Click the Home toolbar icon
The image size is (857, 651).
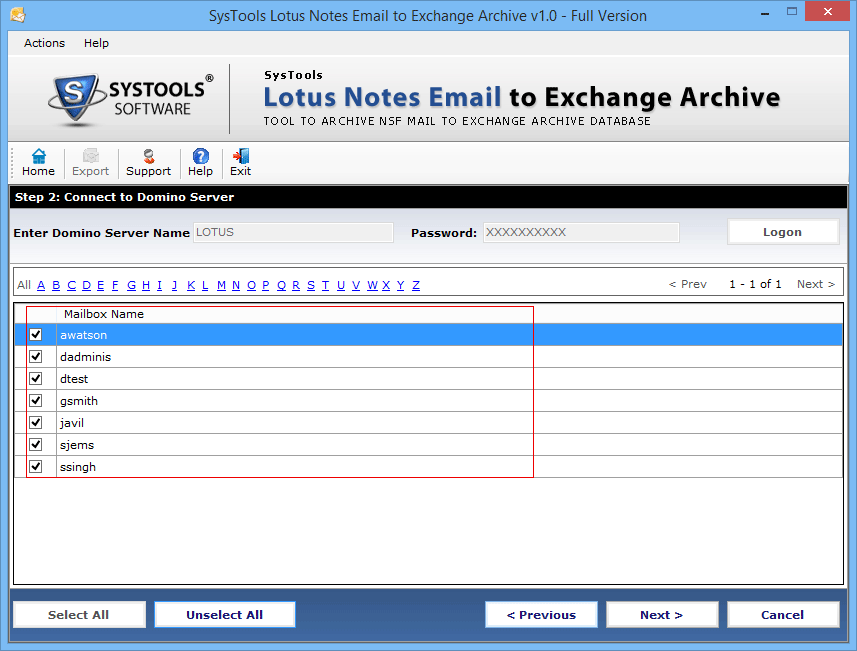[x=38, y=161]
